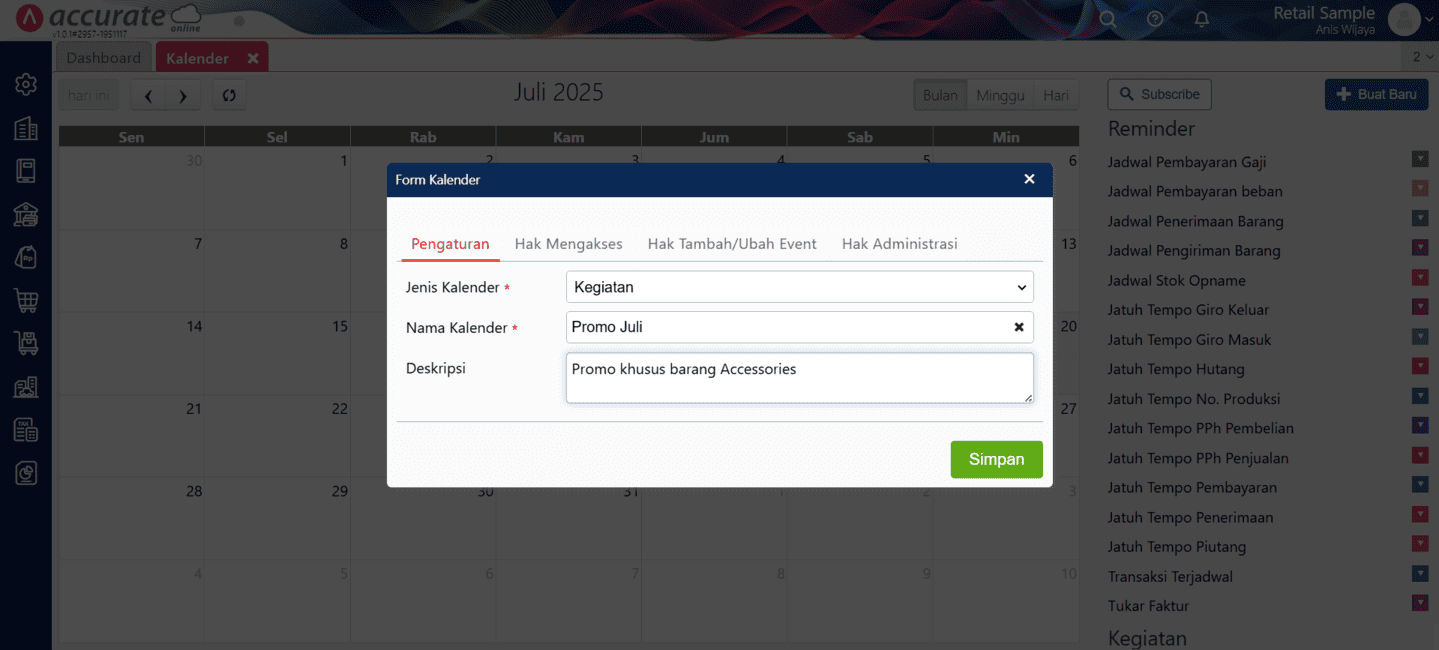The width and height of the screenshot is (1439, 650).
Task: Clear the Nama Kalender field with the X
Action: click(x=1018, y=327)
